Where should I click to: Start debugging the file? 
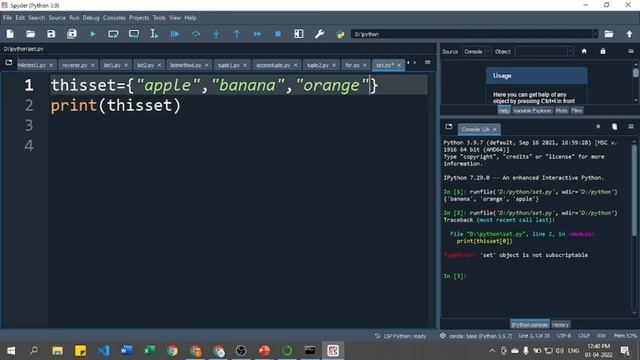click(x=175, y=34)
